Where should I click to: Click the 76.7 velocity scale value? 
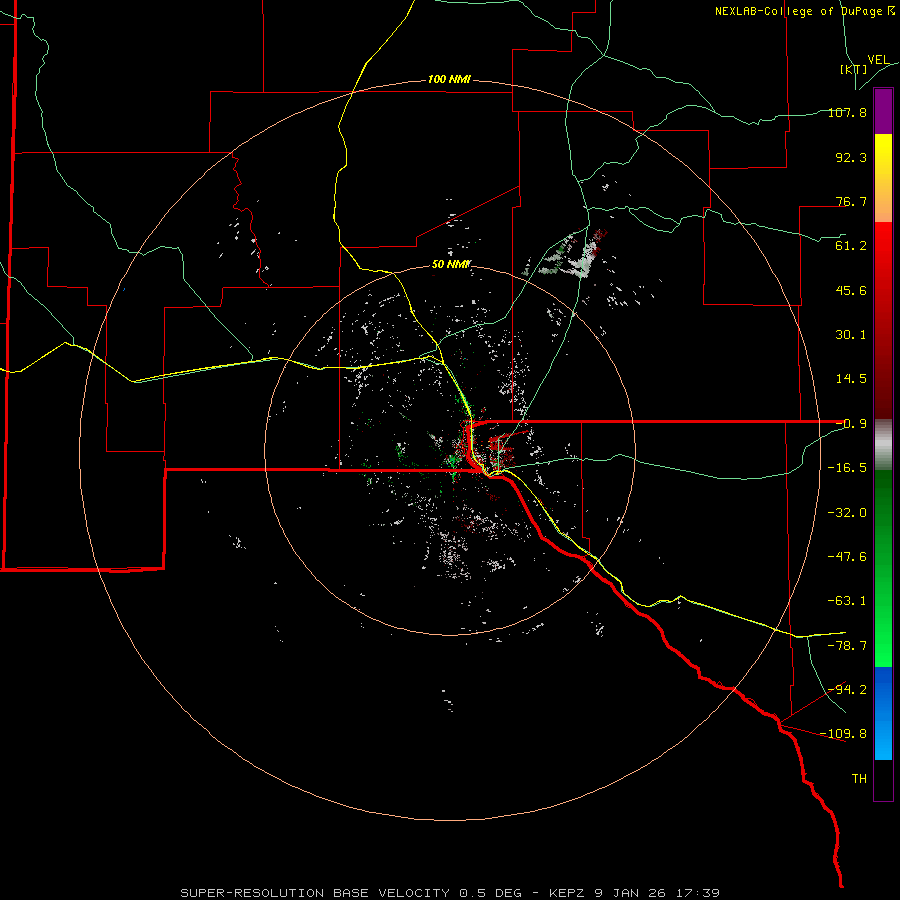(851, 201)
